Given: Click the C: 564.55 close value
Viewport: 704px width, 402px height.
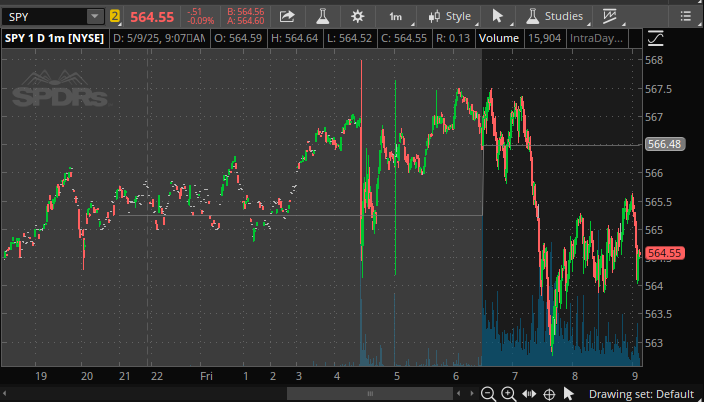Looking at the screenshot, I should coord(404,39).
